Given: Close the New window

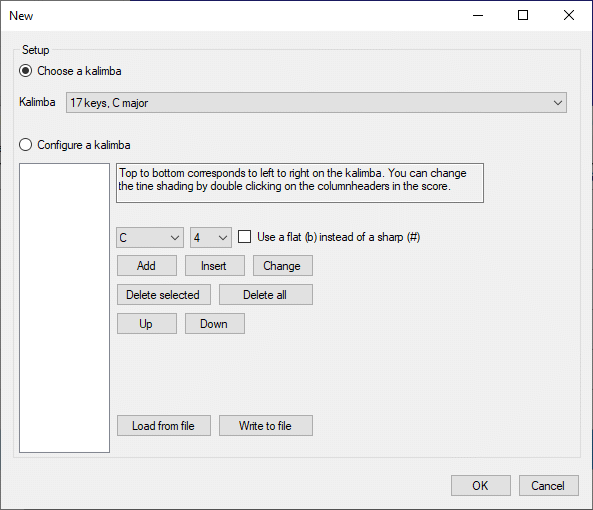Looking at the screenshot, I should pos(569,16).
